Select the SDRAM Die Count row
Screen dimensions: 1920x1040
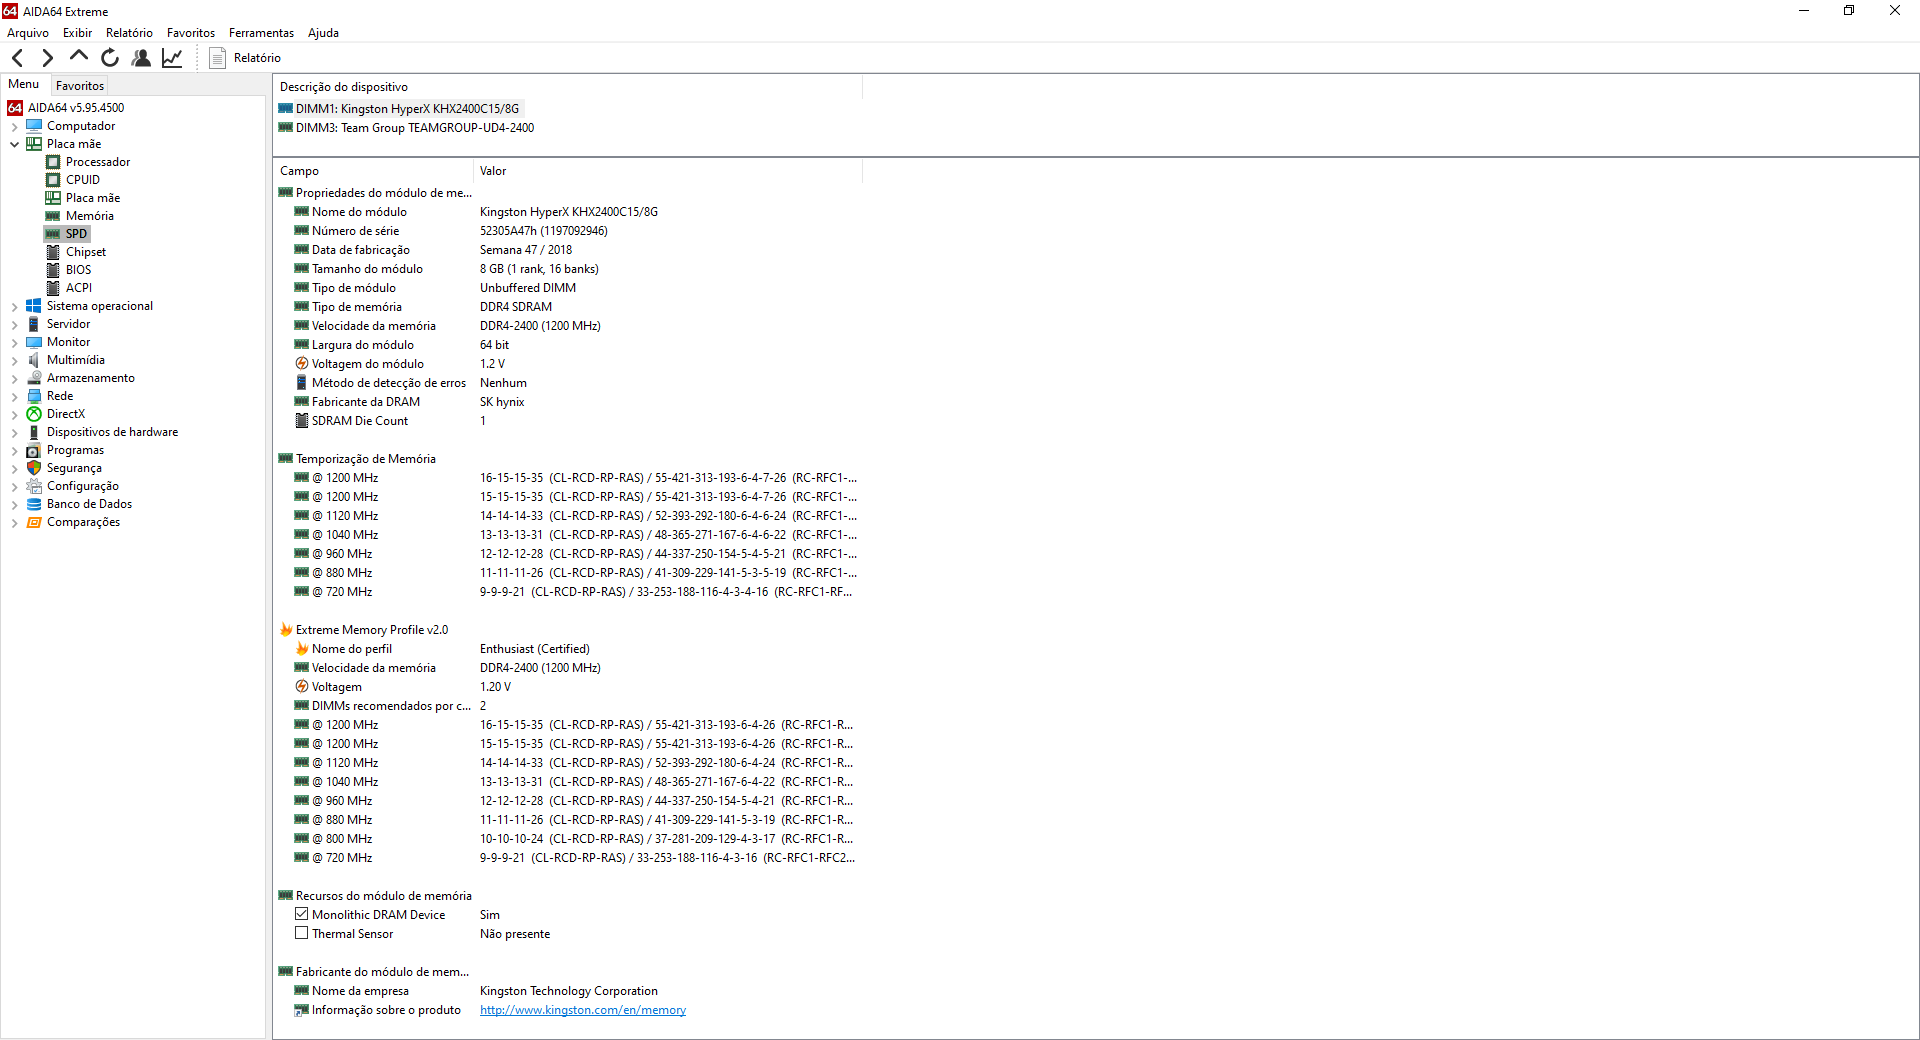(568, 421)
